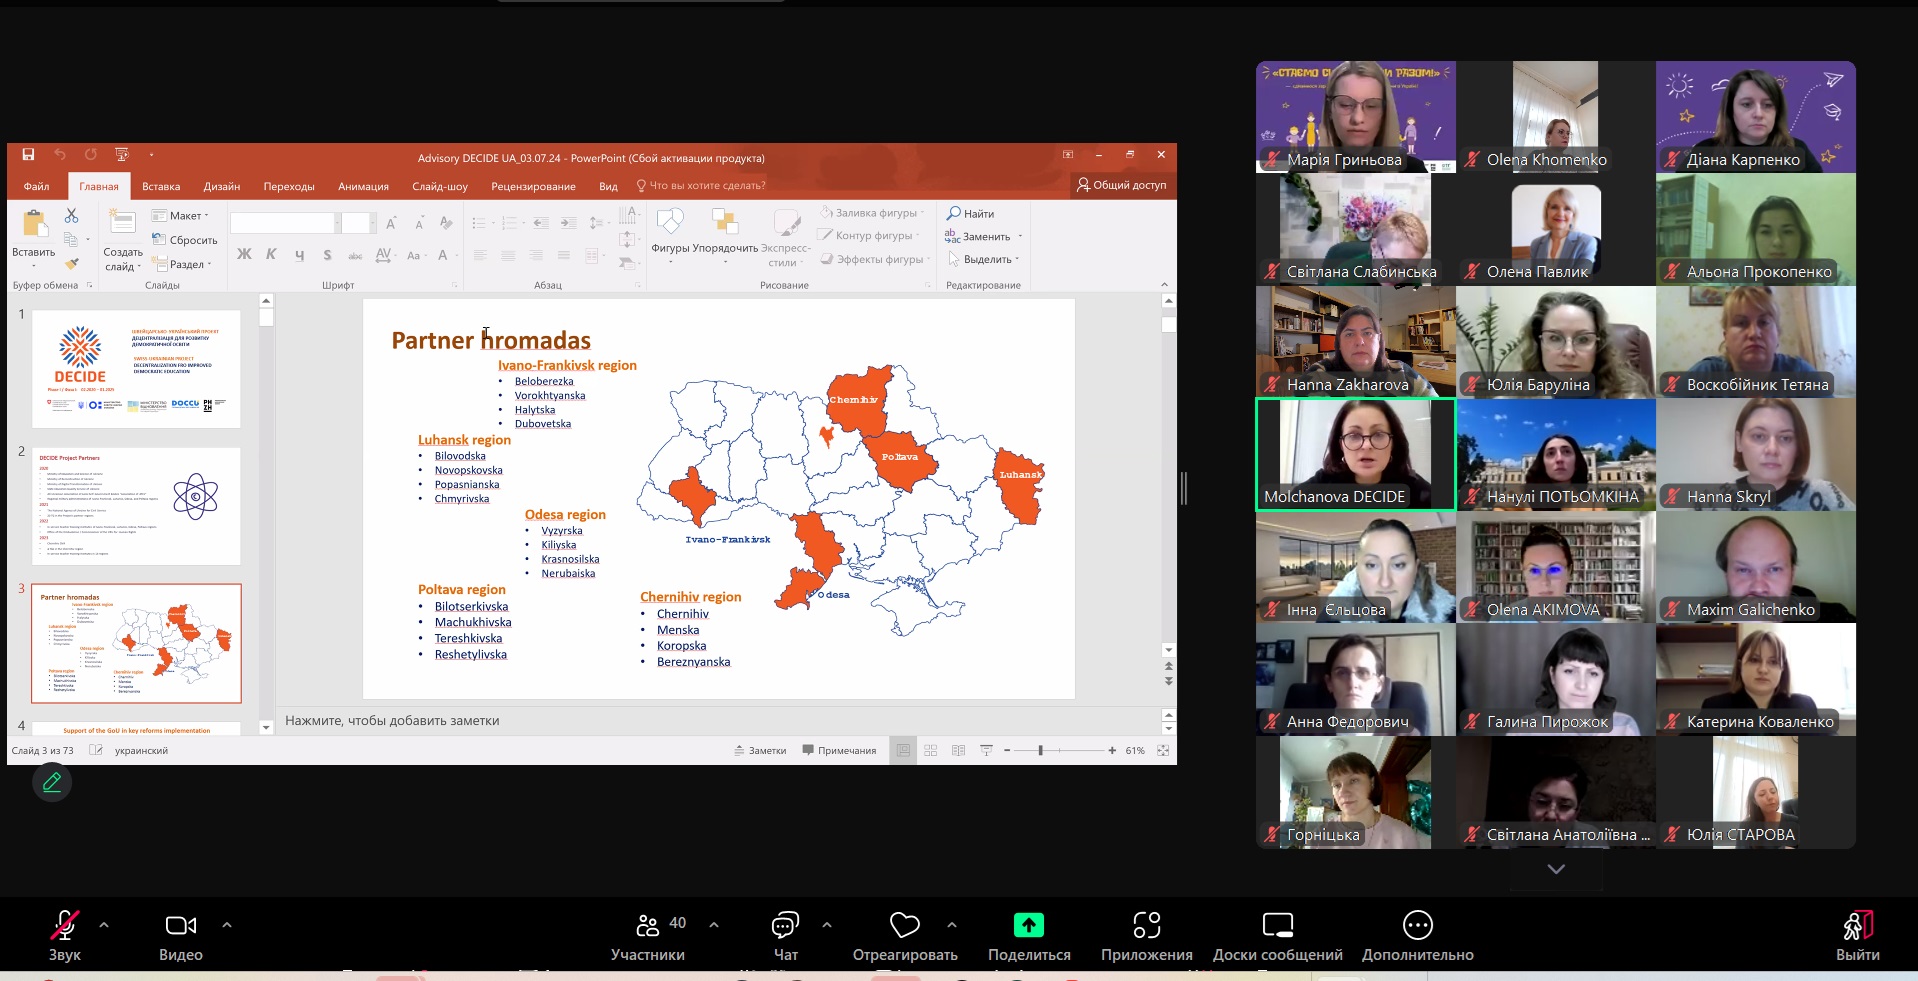1918x981 pixels.
Task: Open slide sorter view in status bar
Action: point(931,750)
